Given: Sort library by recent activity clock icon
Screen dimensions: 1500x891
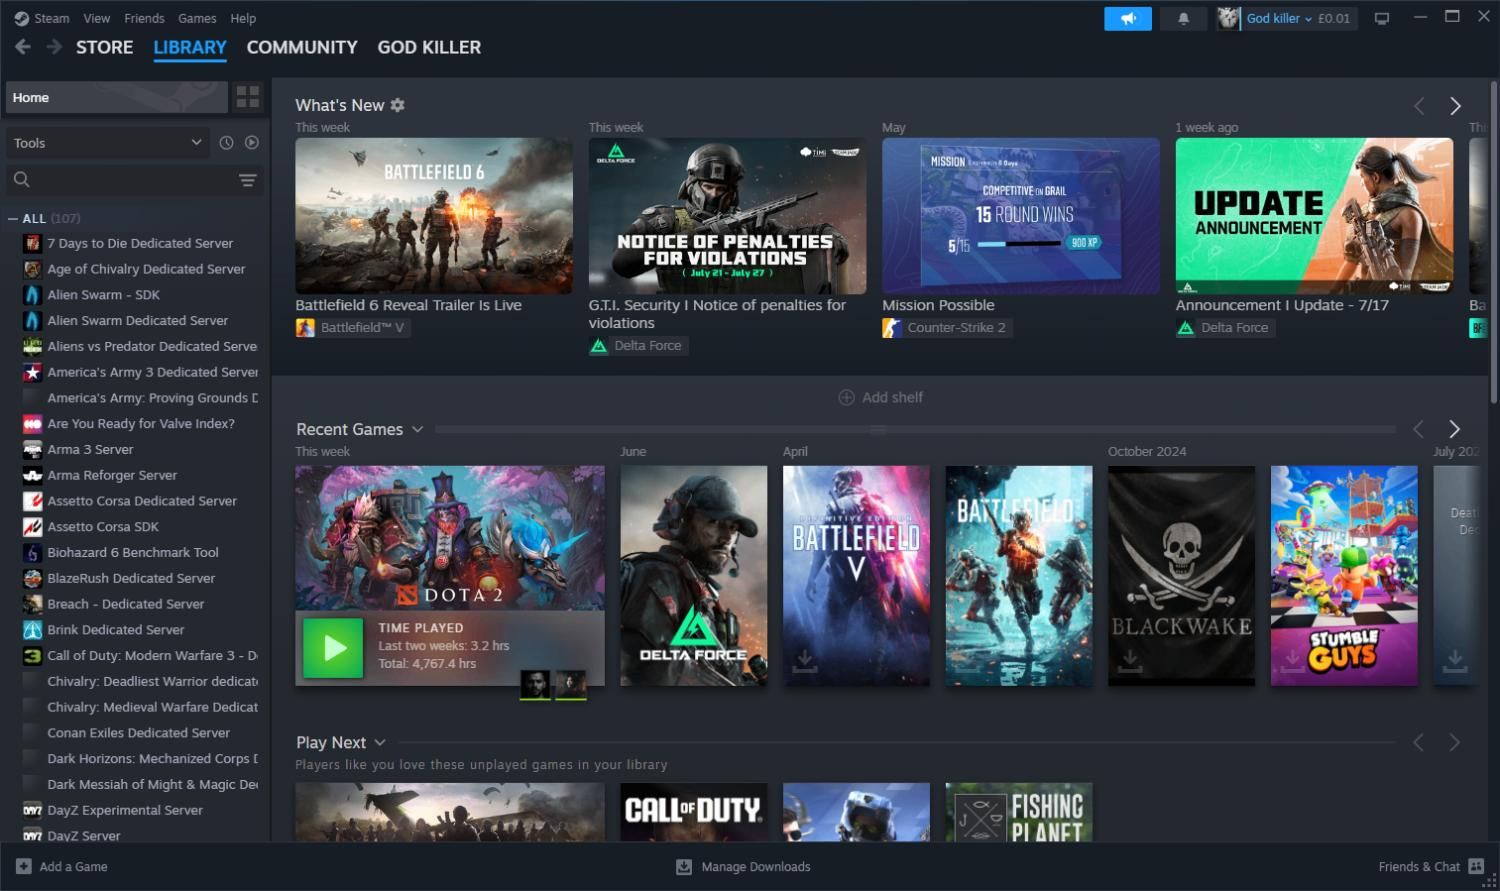Looking at the screenshot, I should (x=226, y=143).
